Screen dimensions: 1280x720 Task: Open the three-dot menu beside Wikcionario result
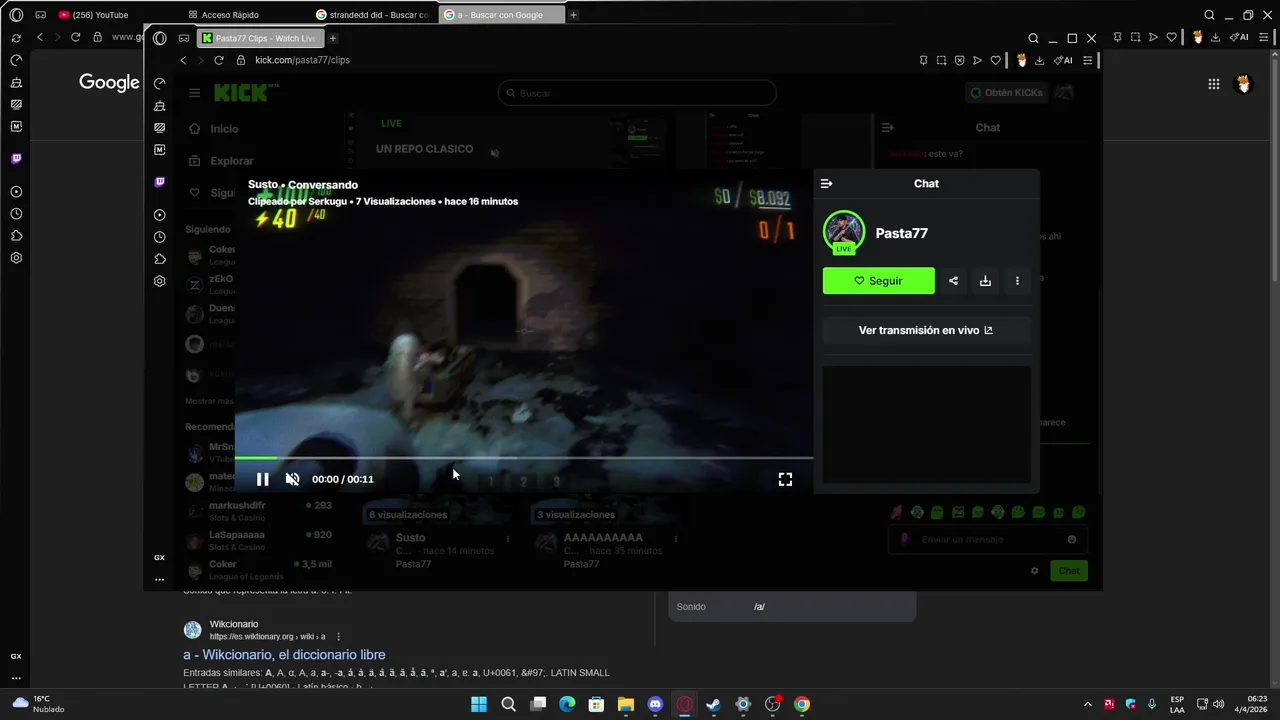(338, 636)
